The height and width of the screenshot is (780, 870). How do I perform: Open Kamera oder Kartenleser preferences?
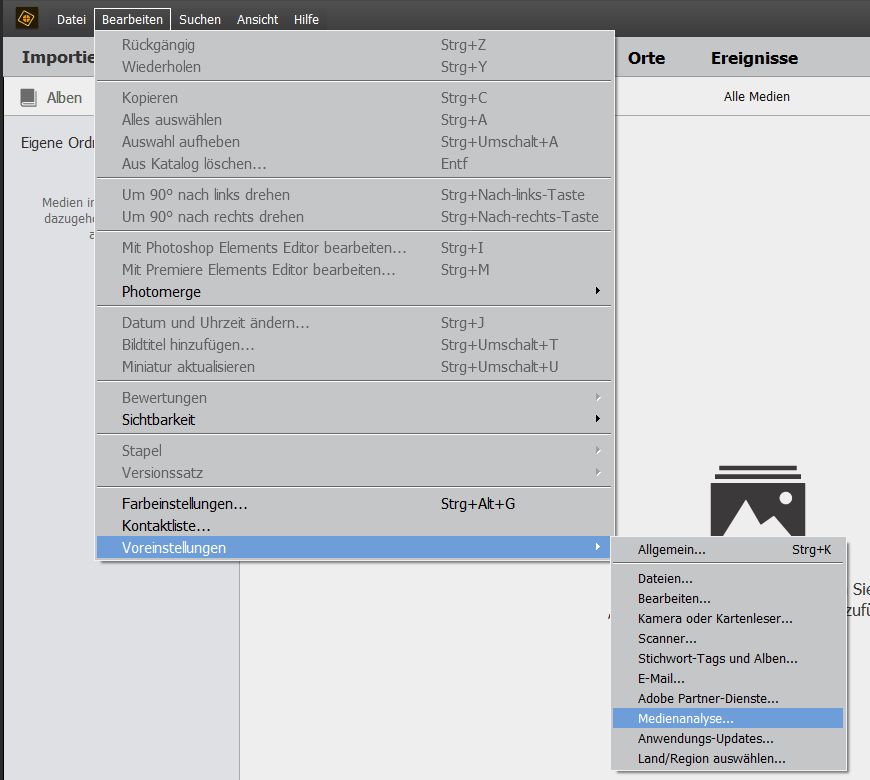point(728,619)
